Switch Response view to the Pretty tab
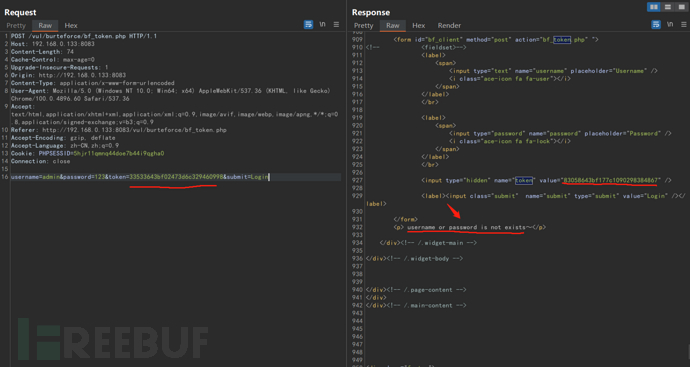The height and width of the screenshot is (367, 690). tap(363, 26)
